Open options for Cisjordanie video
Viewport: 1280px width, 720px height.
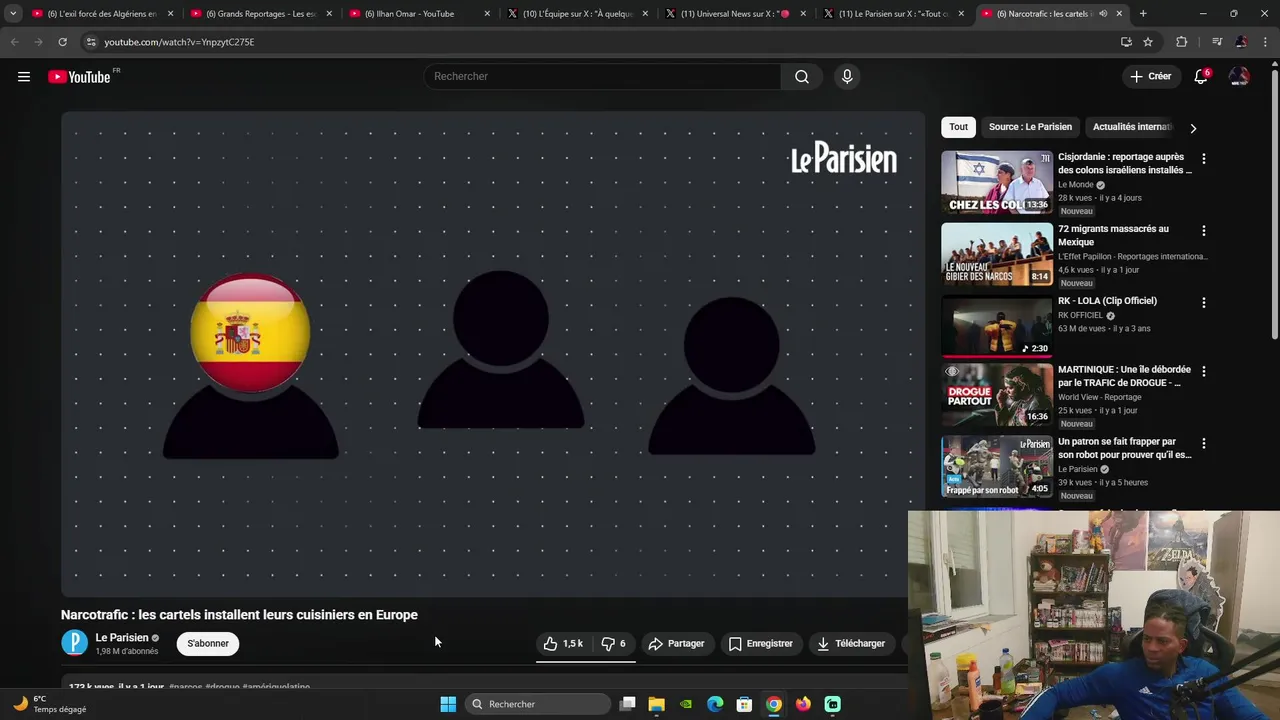(x=1203, y=159)
